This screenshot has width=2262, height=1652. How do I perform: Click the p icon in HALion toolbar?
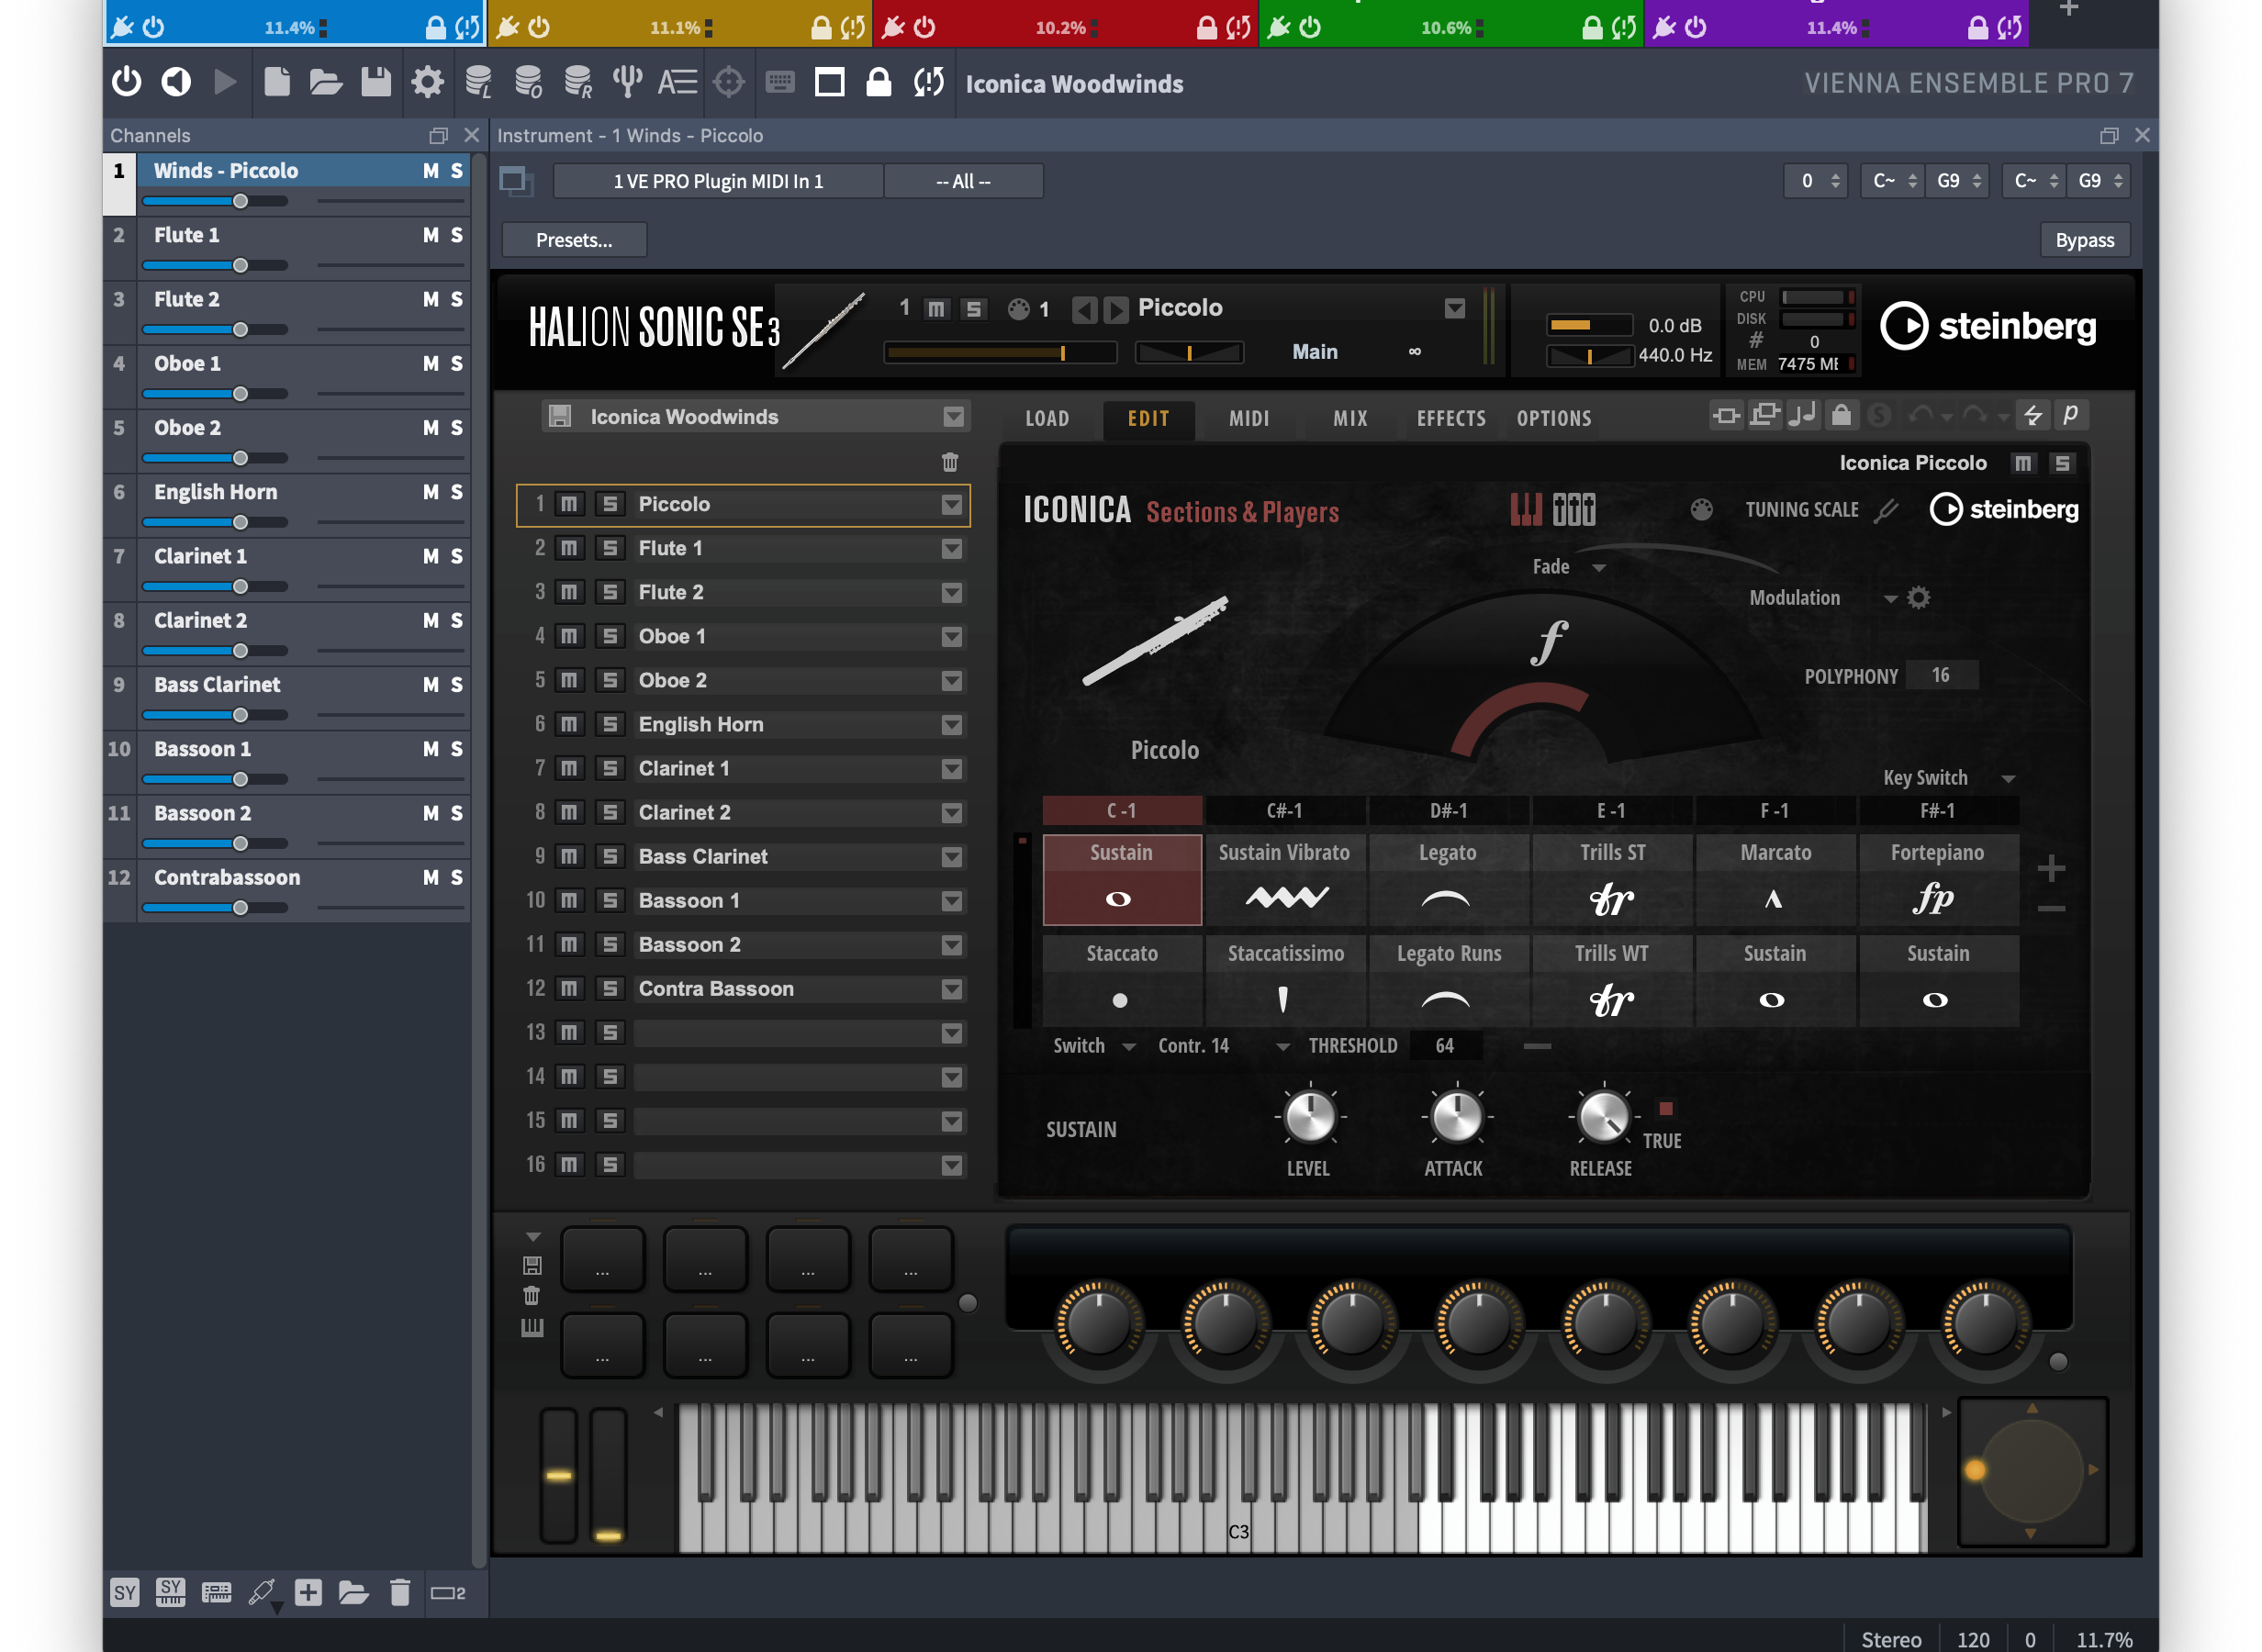point(2071,415)
